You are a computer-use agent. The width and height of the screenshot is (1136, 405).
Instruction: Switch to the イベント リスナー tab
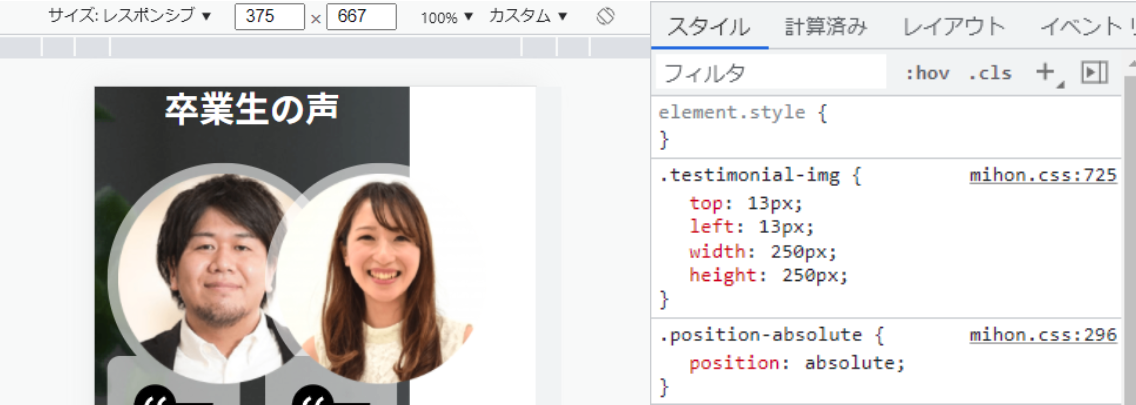[x=1087, y=28]
